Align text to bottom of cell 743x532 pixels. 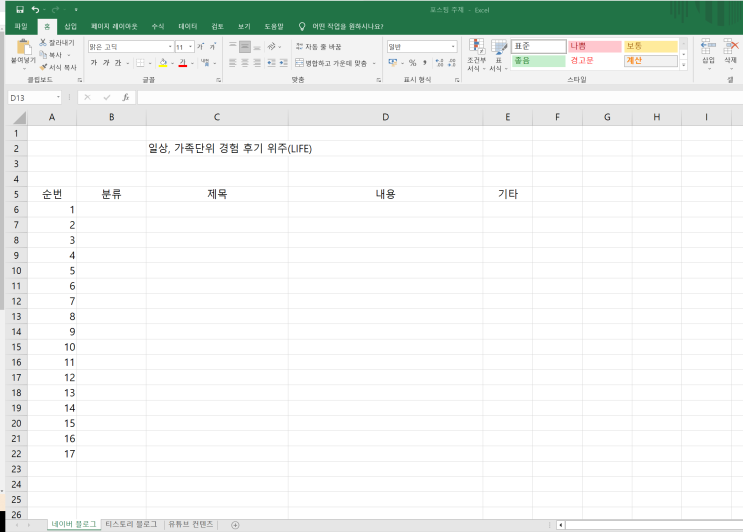click(257, 46)
